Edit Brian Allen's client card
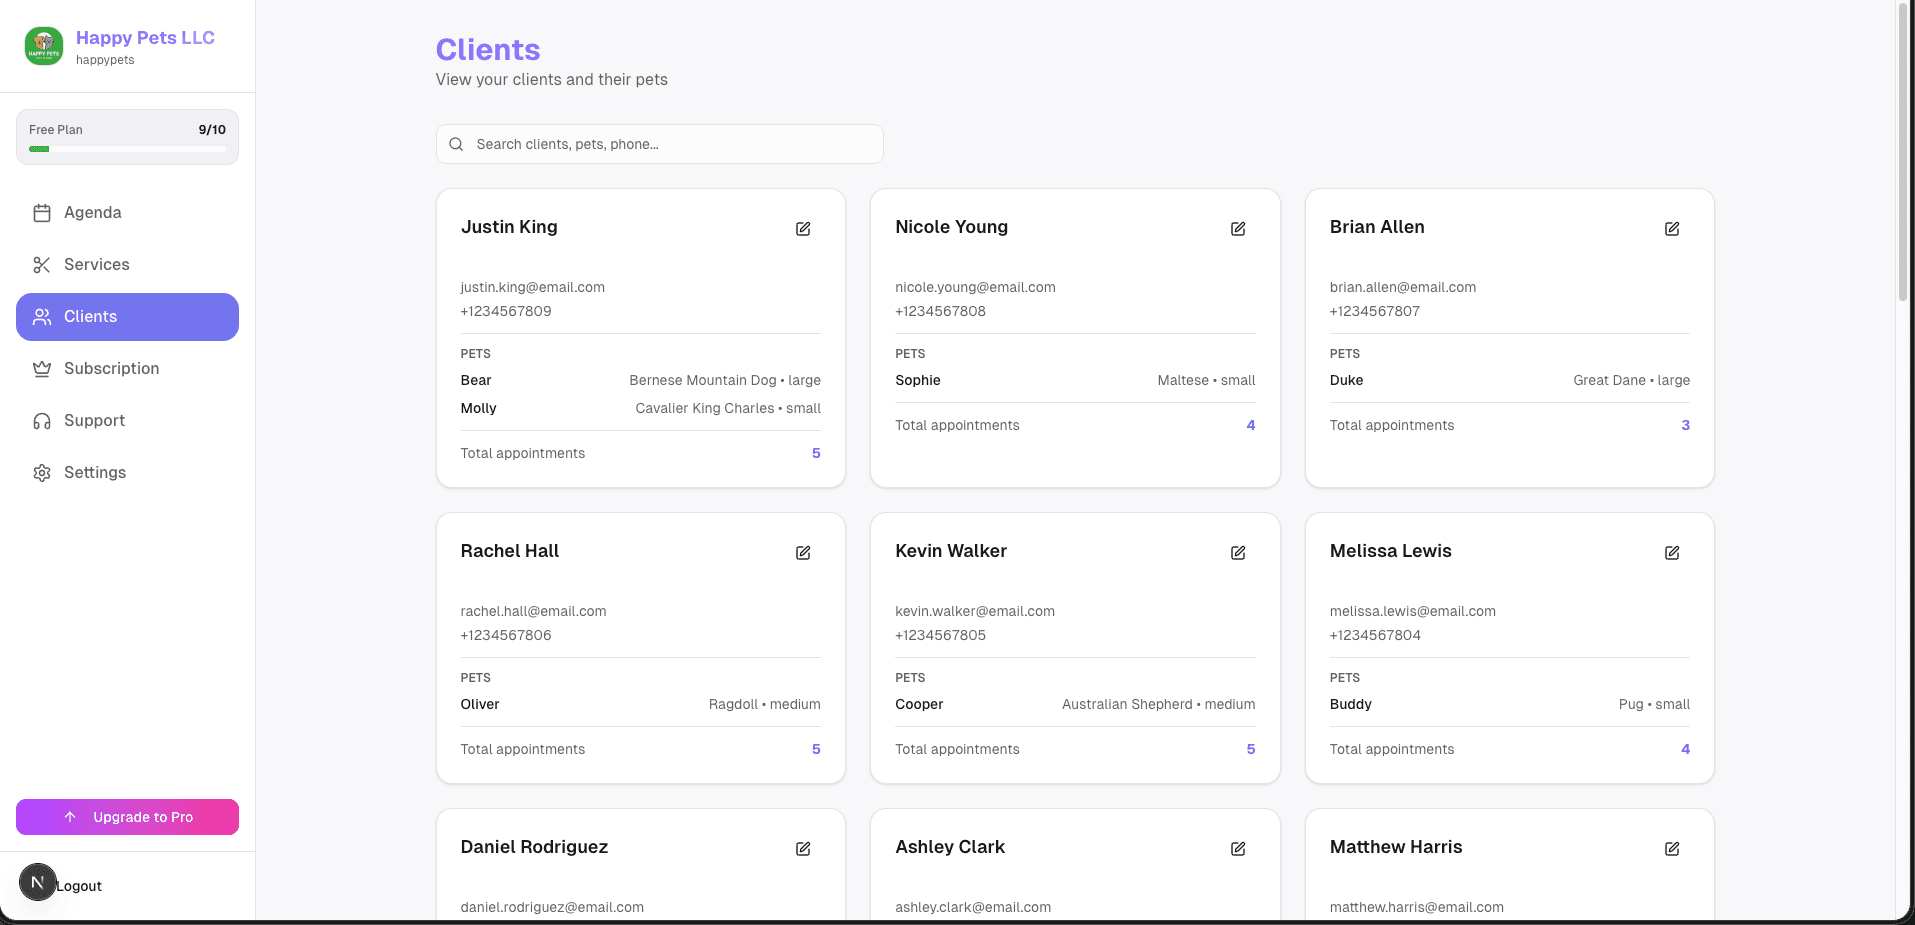Image resolution: width=1915 pixels, height=925 pixels. pos(1672,229)
